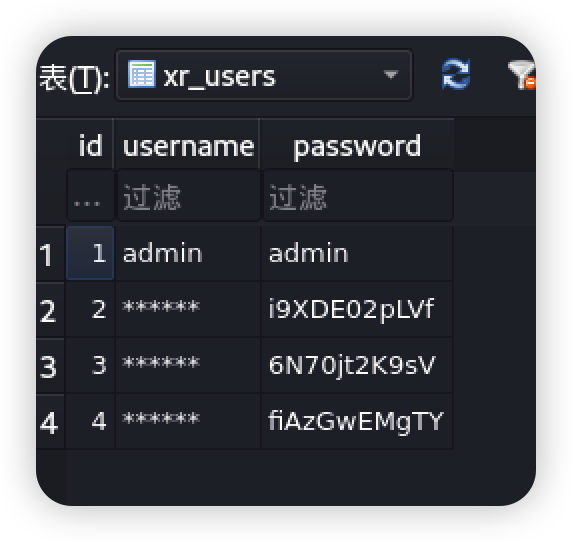Click the table icon beside xr_users
The image size is (572, 542).
pos(142,74)
